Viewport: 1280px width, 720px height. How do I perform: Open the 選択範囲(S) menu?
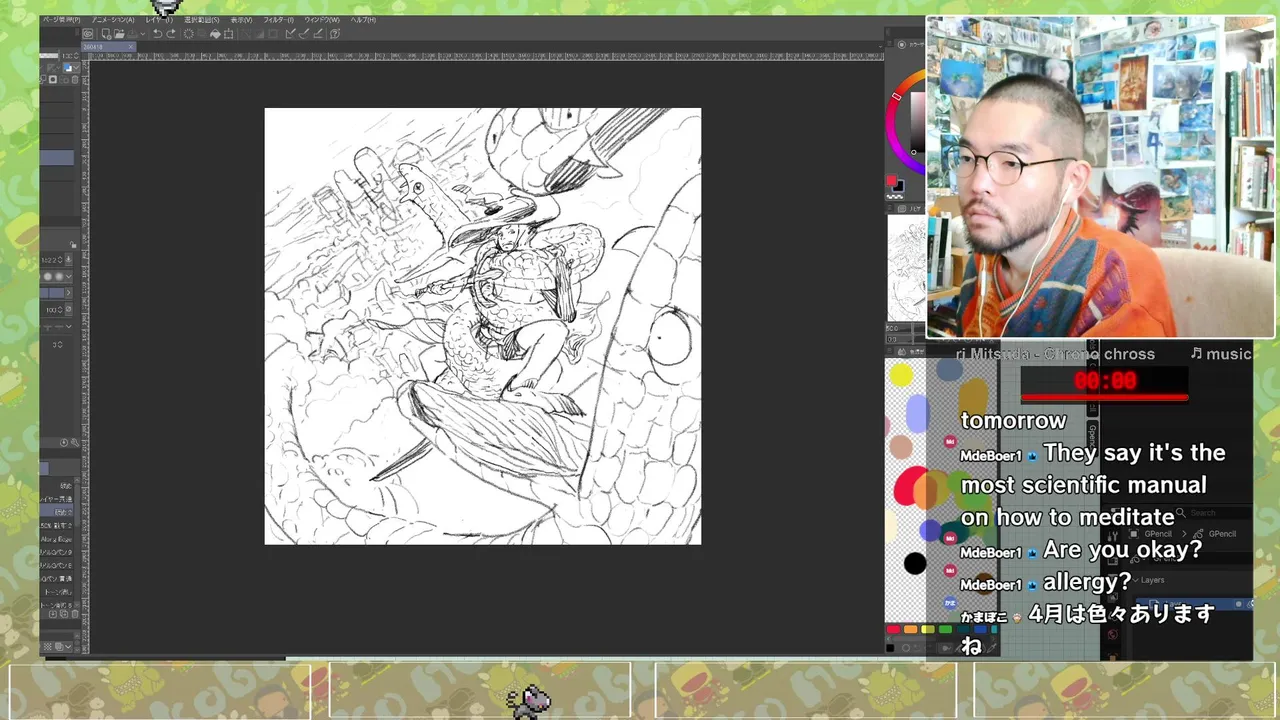[202, 20]
